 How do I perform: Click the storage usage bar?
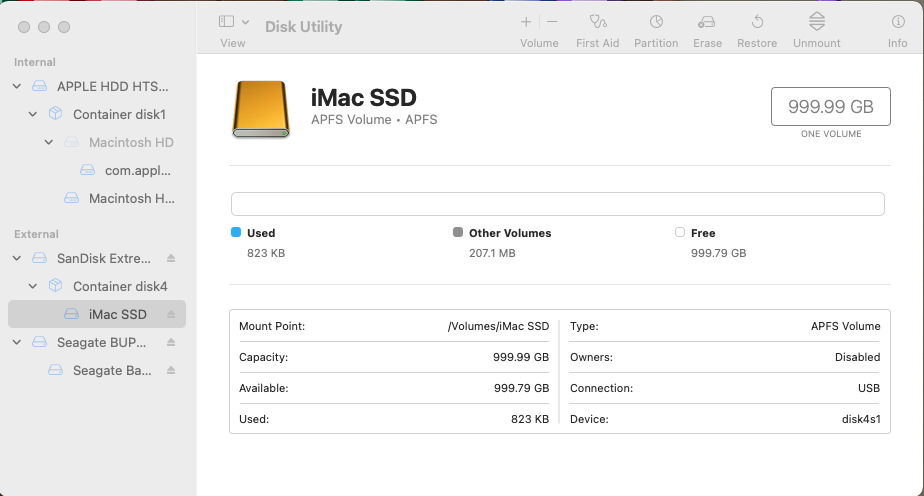tap(557, 204)
